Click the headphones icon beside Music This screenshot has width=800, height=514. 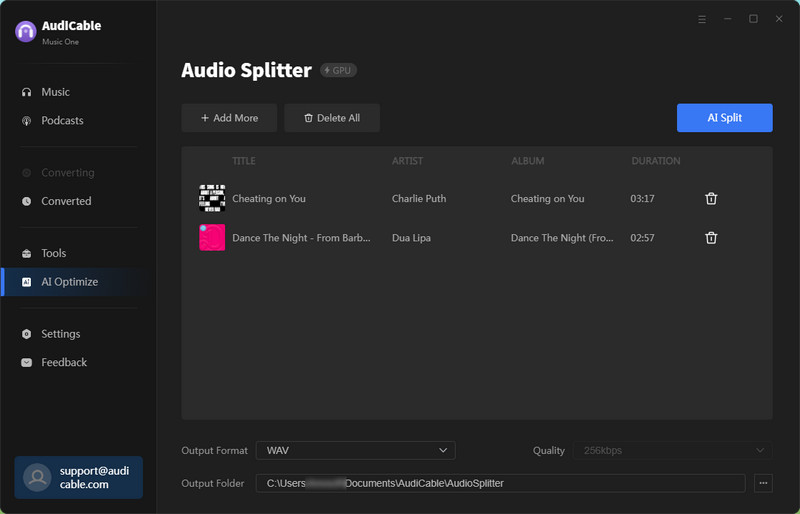tap(27, 92)
